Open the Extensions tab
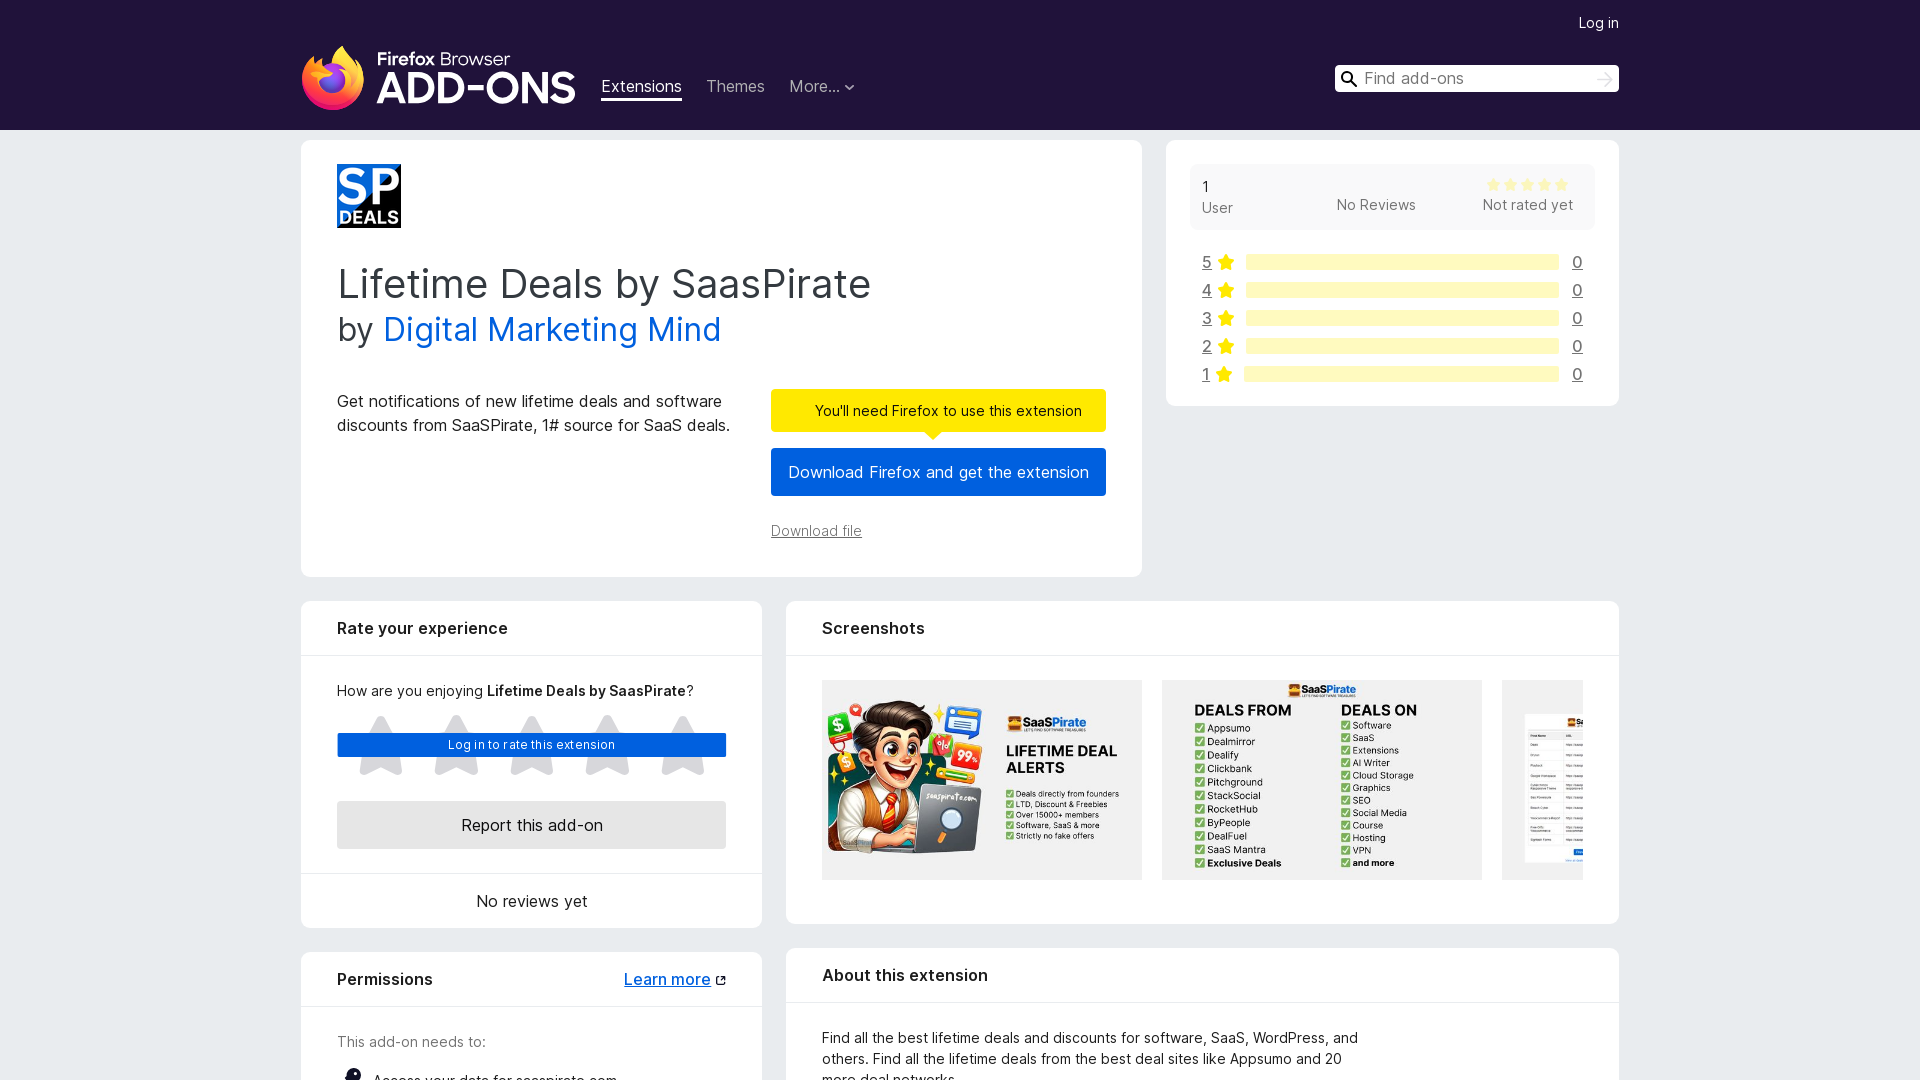The image size is (1920, 1080). coord(641,87)
